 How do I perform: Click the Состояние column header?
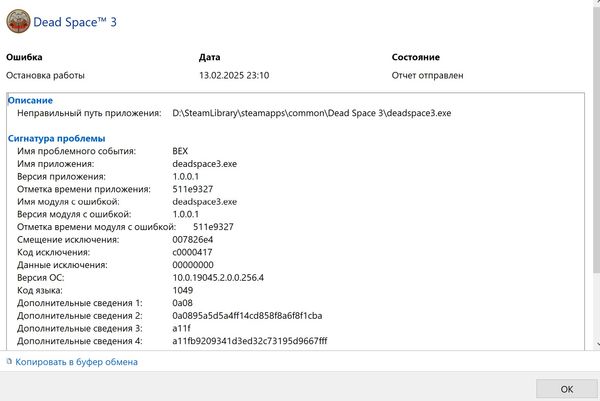tap(416, 57)
